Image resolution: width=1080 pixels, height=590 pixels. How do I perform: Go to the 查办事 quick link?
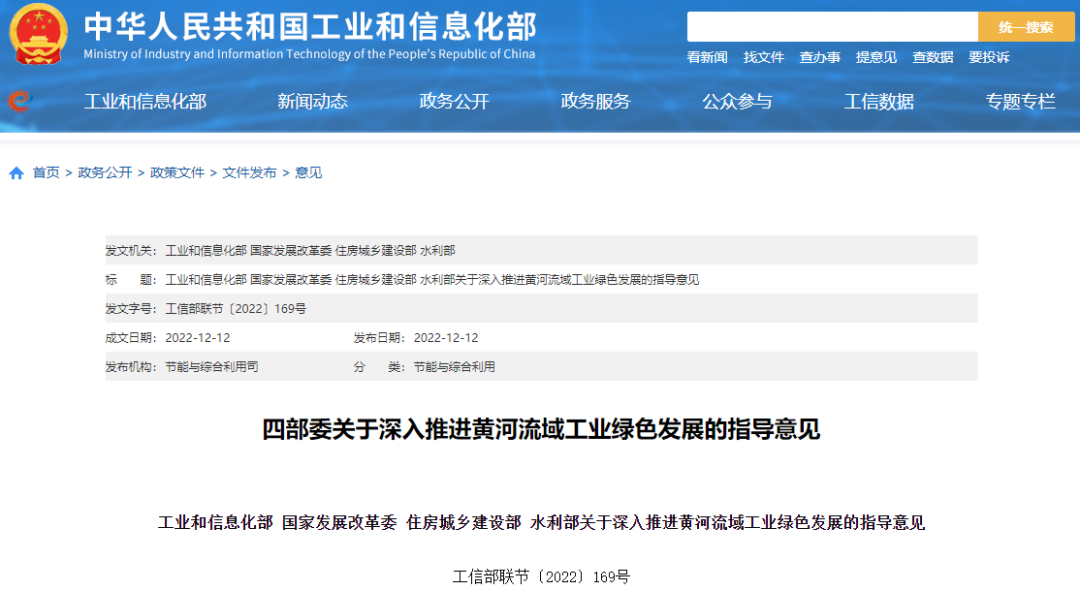click(819, 58)
